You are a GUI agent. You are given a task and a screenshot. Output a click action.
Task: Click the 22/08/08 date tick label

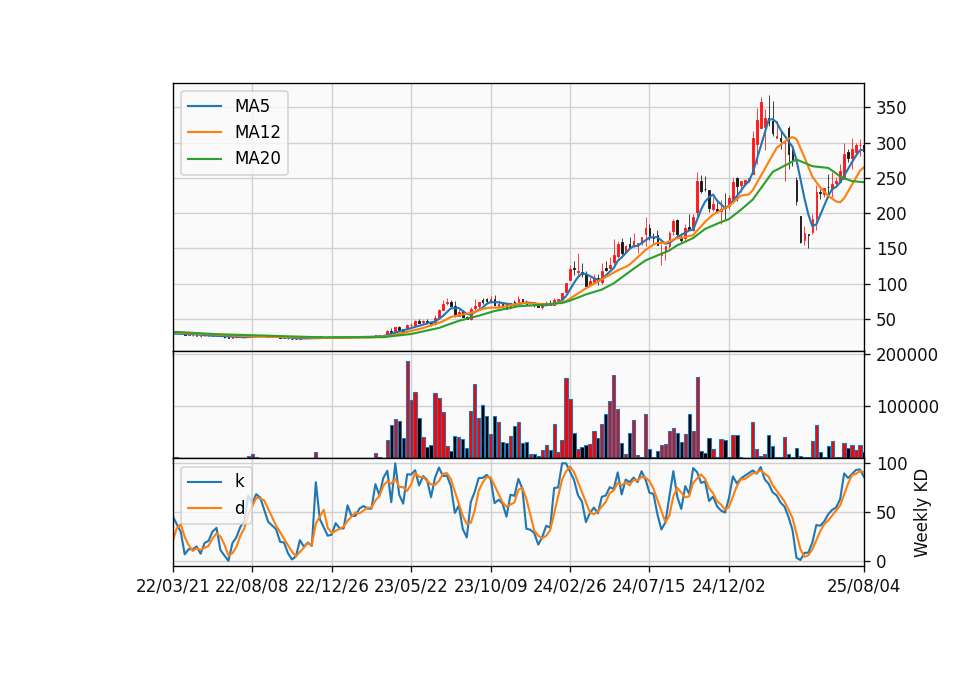252,586
